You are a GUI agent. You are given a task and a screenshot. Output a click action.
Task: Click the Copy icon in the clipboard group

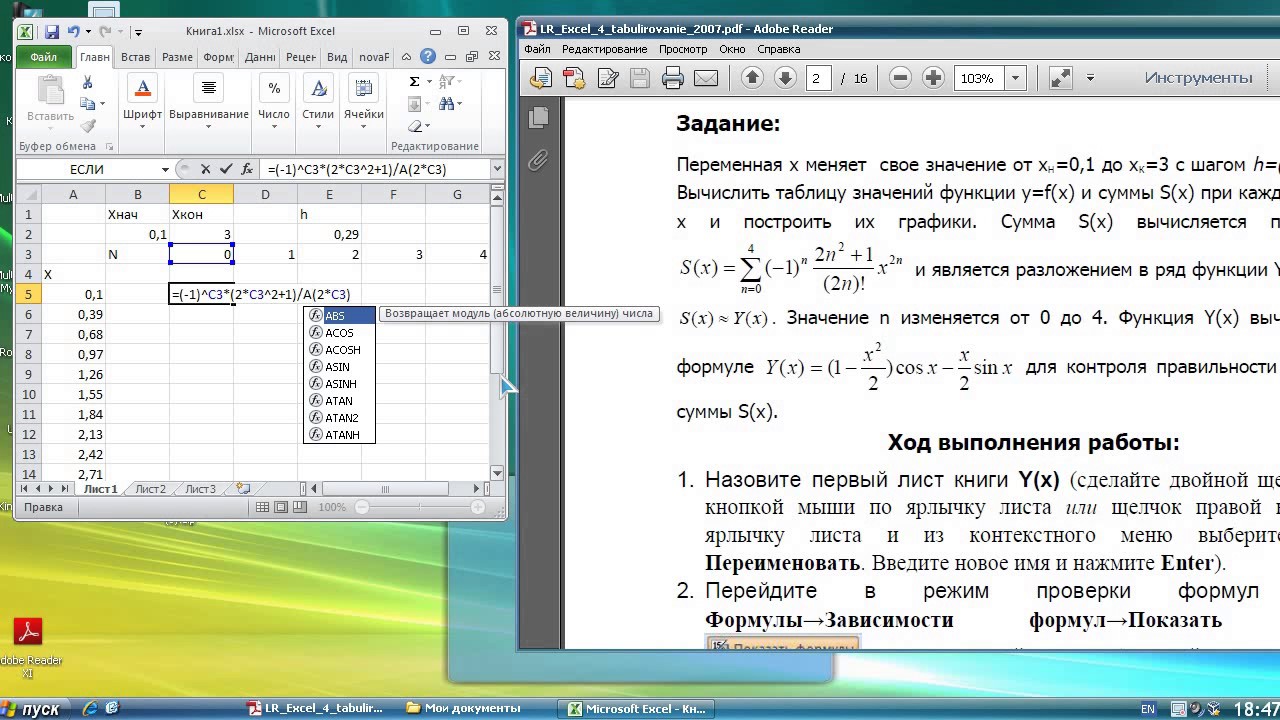tap(88, 104)
